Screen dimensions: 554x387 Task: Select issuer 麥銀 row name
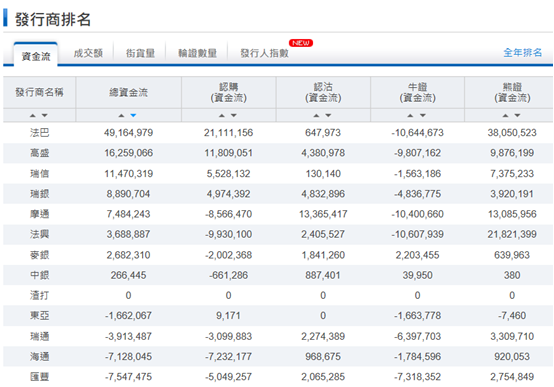[x=40, y=255]
